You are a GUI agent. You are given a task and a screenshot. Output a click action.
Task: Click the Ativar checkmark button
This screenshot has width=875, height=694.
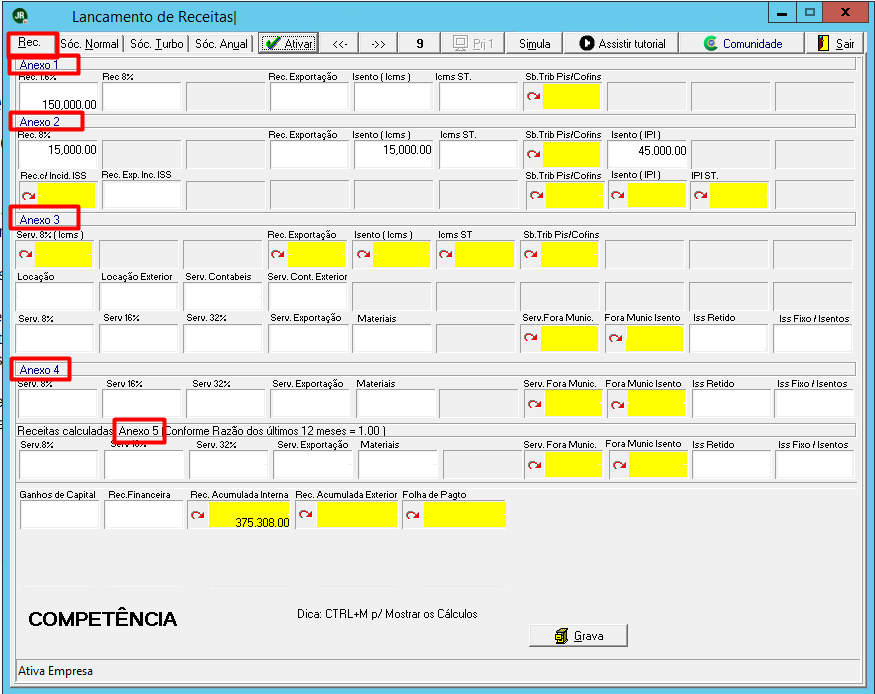pyautogui.click(x=289, y=44)
